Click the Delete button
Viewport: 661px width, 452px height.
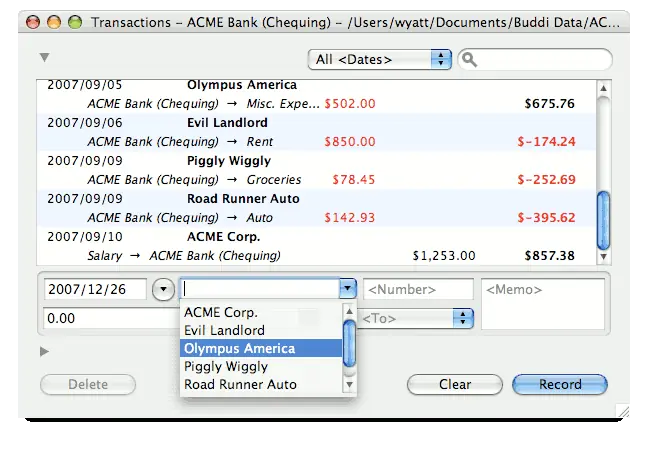coord(88,384)
